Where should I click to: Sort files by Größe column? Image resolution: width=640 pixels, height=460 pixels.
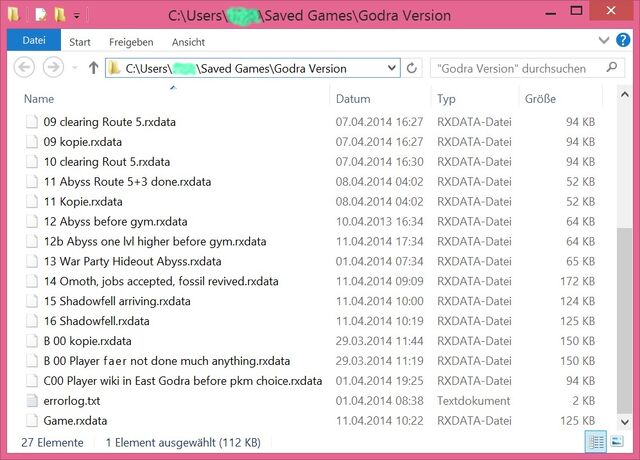(540, 99)
